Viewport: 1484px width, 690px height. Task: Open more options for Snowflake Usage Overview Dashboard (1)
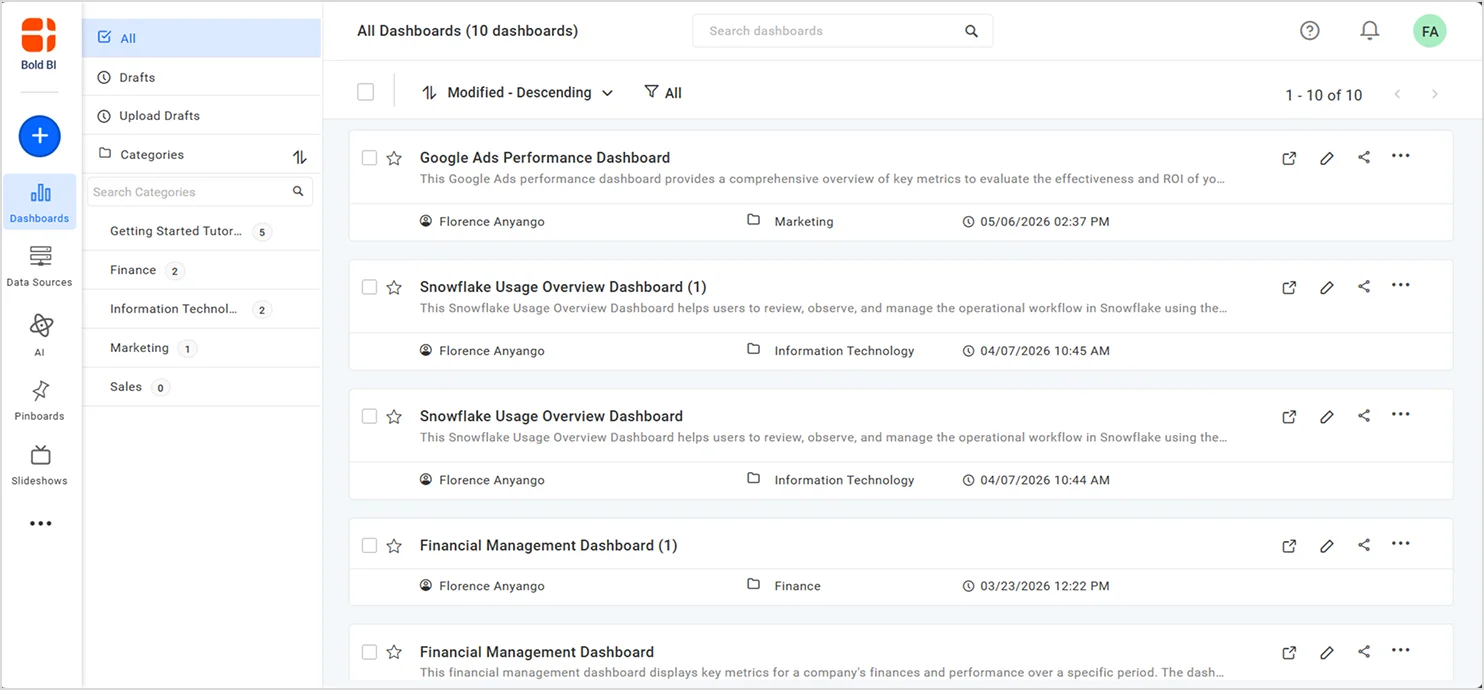tap(1400, 285)
